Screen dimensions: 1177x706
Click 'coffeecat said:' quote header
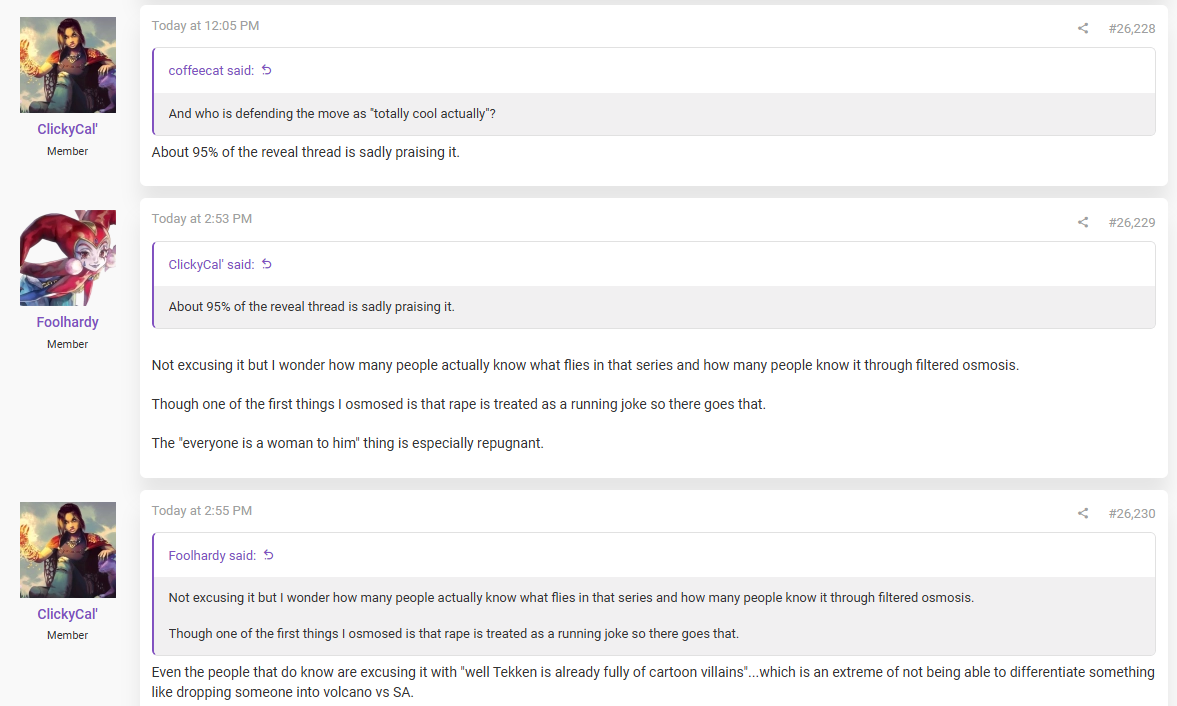(211, 71)
